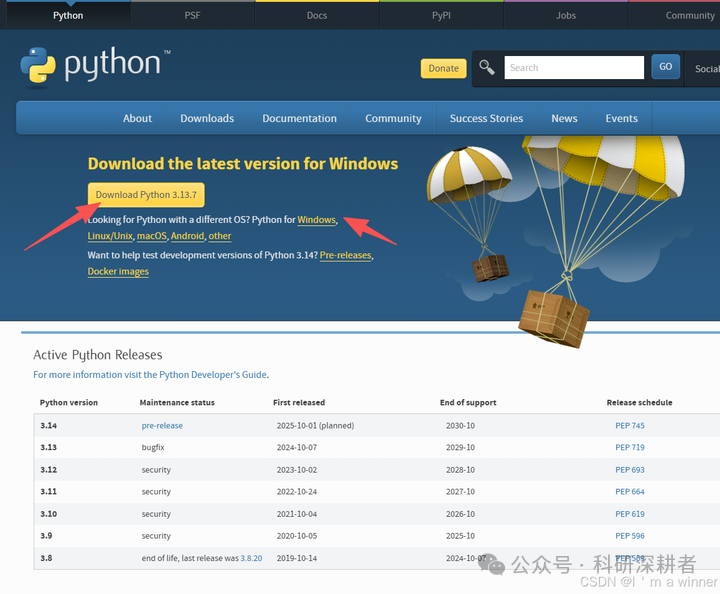Open PEP 664 release schedule link
Screen dimensions: 720x594
click(630, 492)
